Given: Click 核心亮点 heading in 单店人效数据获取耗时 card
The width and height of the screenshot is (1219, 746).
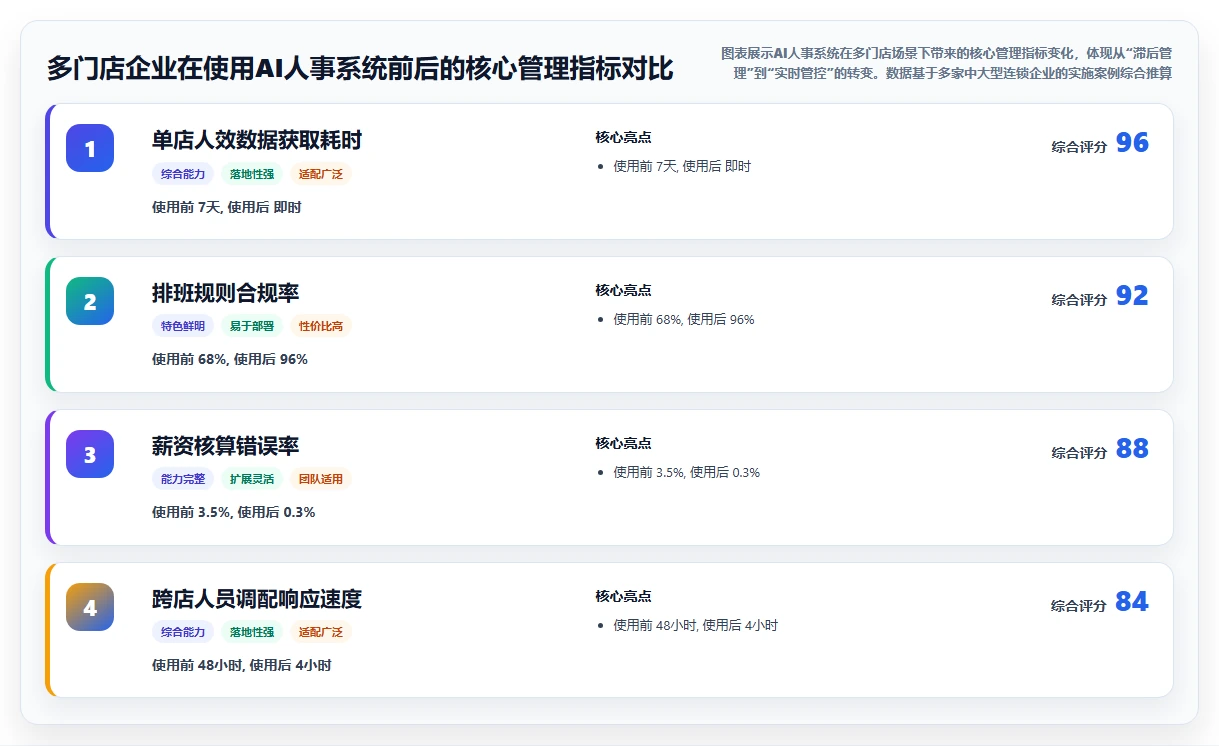Looking at the screenshot, I should (x=623, y=137).
